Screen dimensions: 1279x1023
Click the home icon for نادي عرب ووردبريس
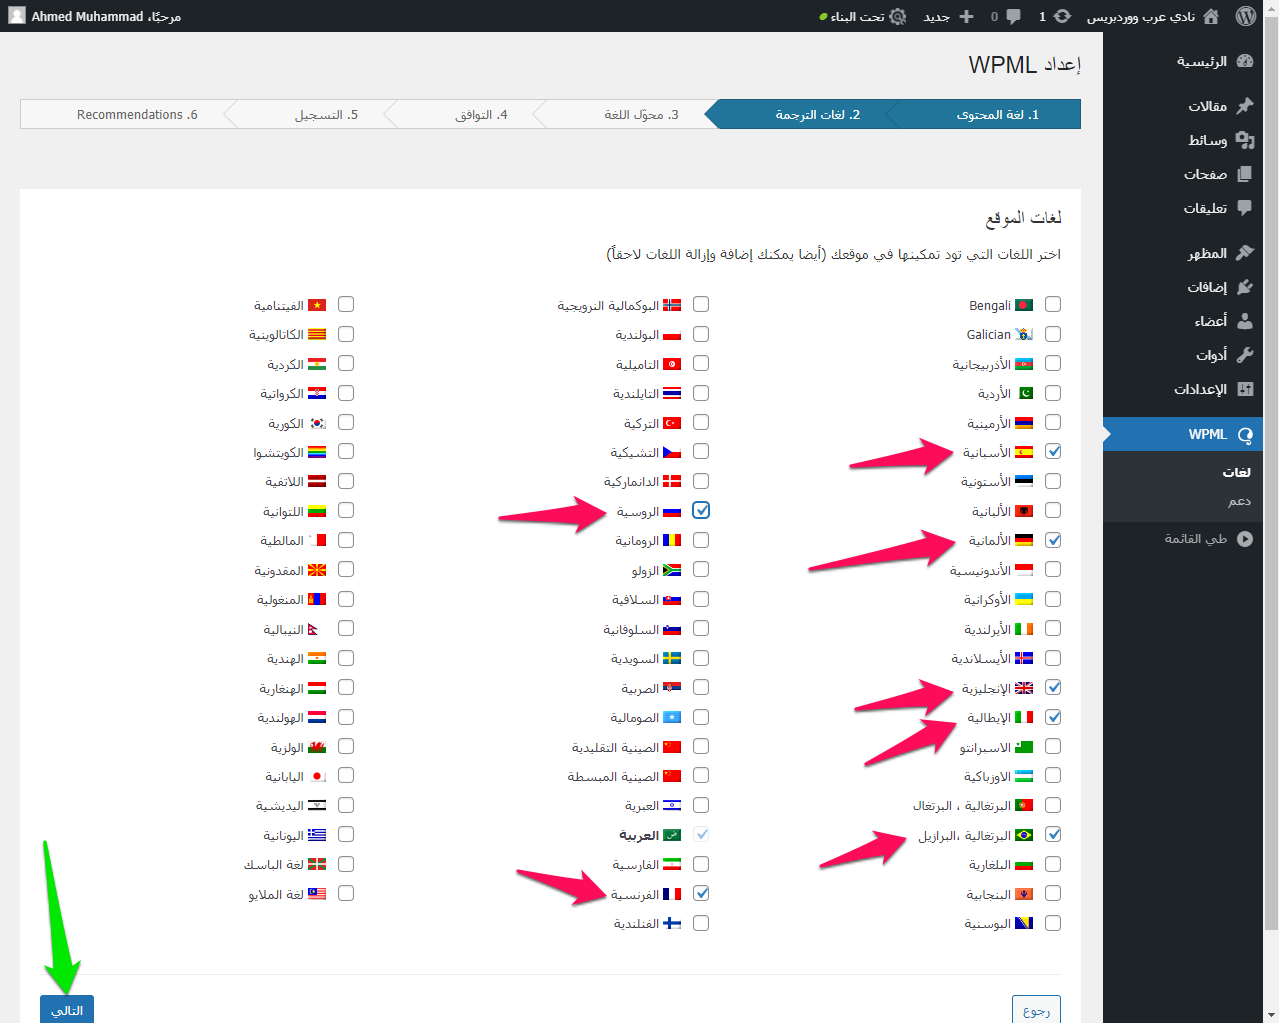1211,16
